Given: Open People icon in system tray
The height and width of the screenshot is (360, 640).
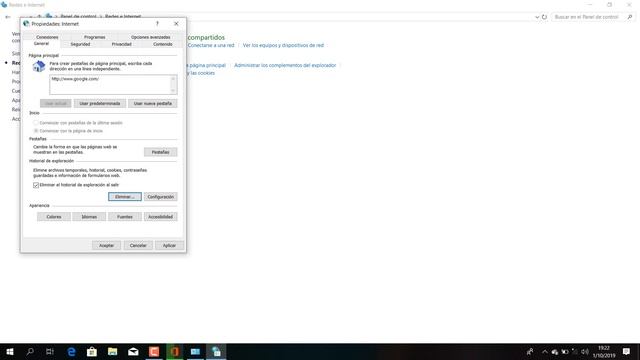Looking at the screenshot, I should (530, 351).
